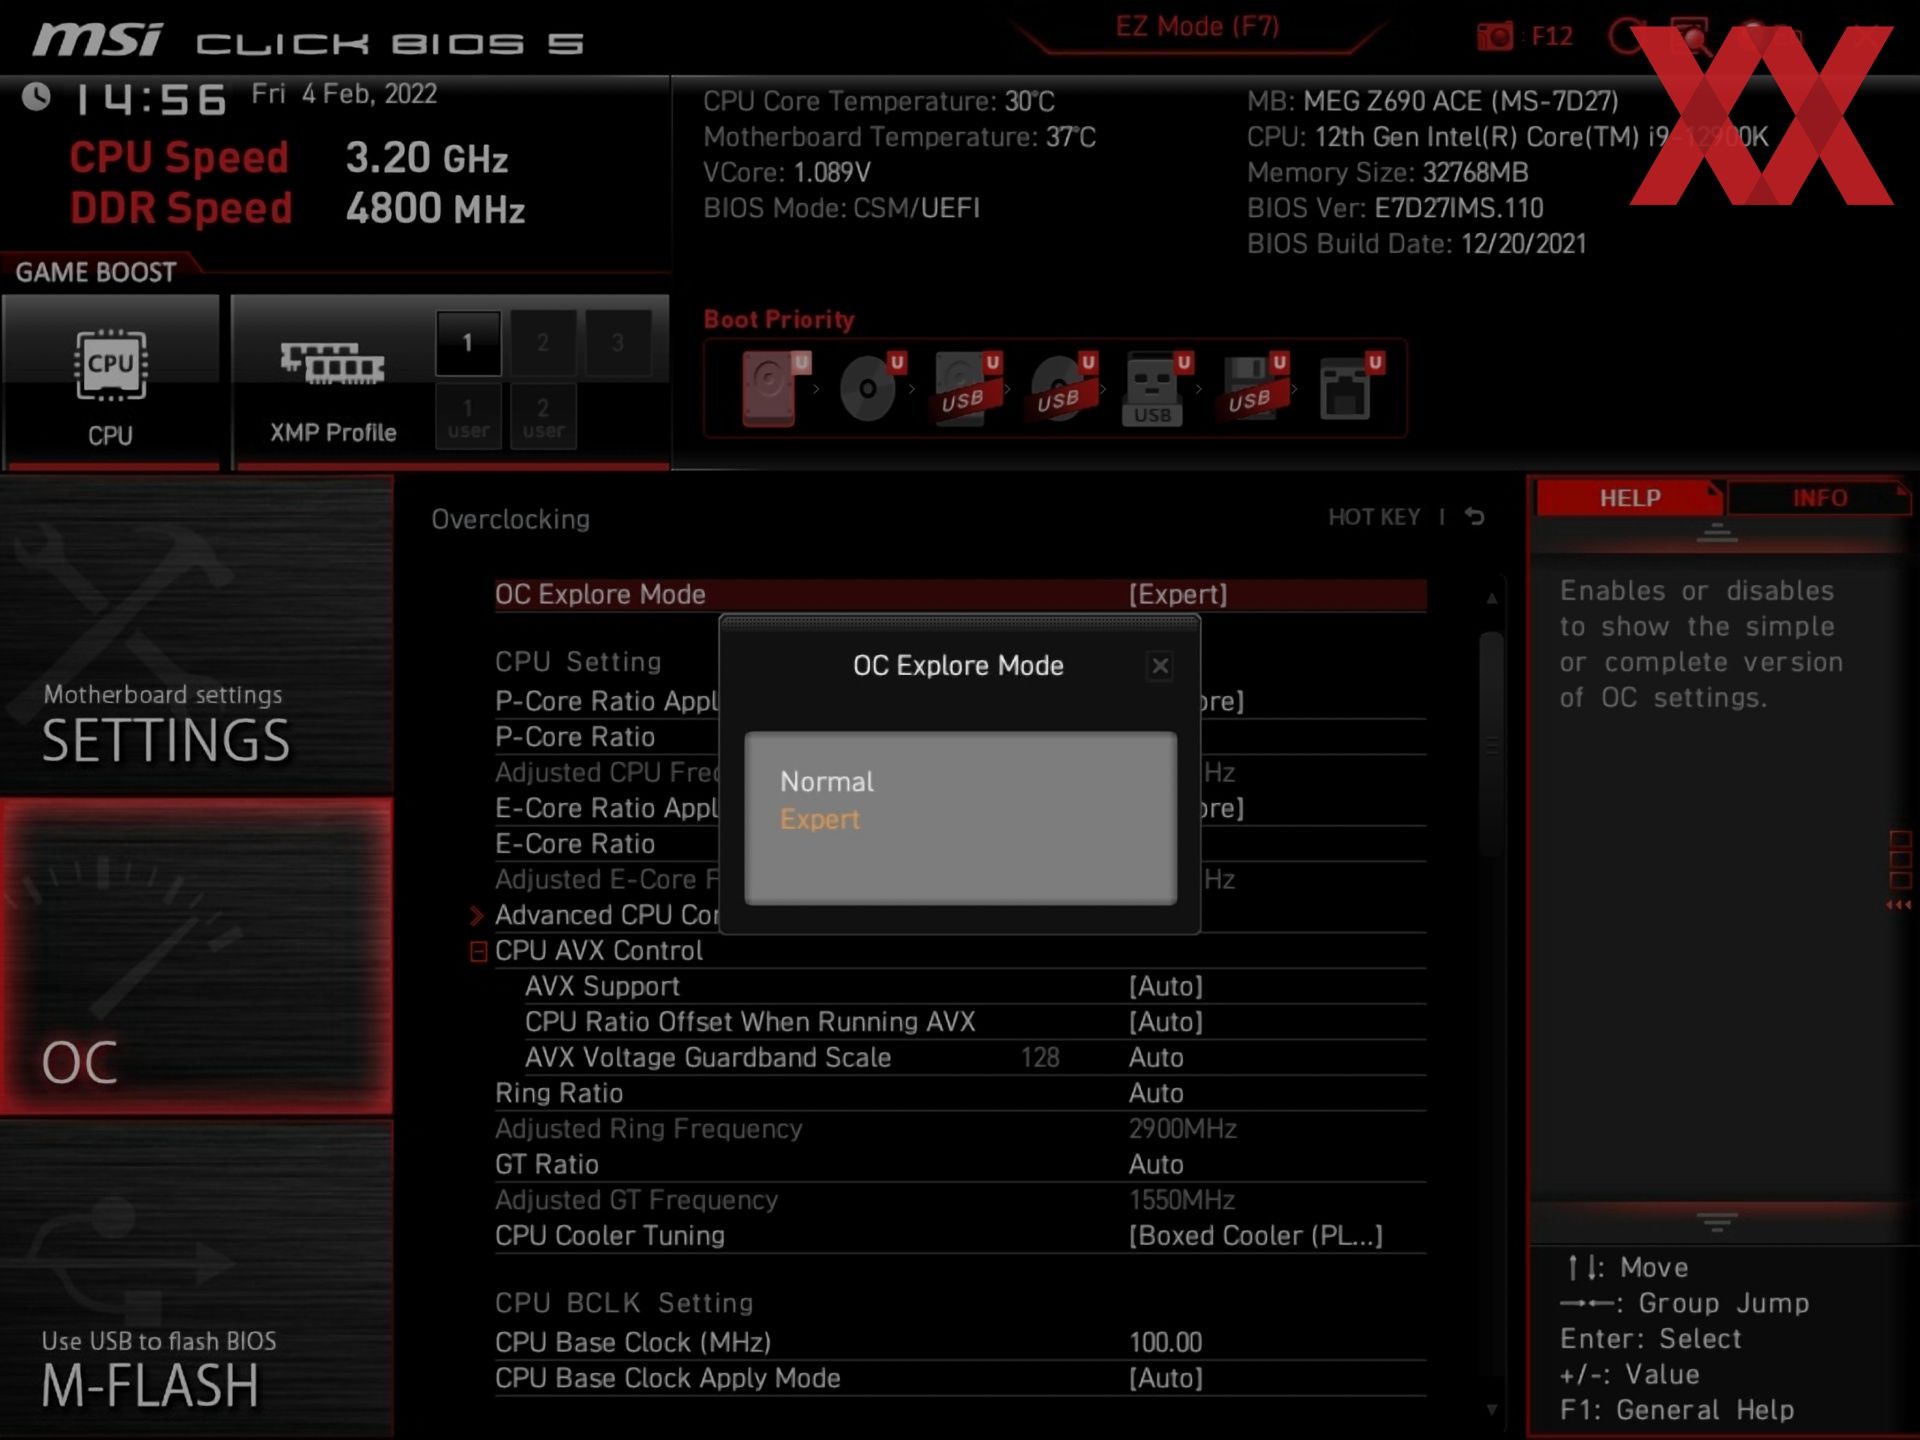Screen dimensions: 1920x1440
Task: Click the HOT KEY label
Action: click(1373, 517)
